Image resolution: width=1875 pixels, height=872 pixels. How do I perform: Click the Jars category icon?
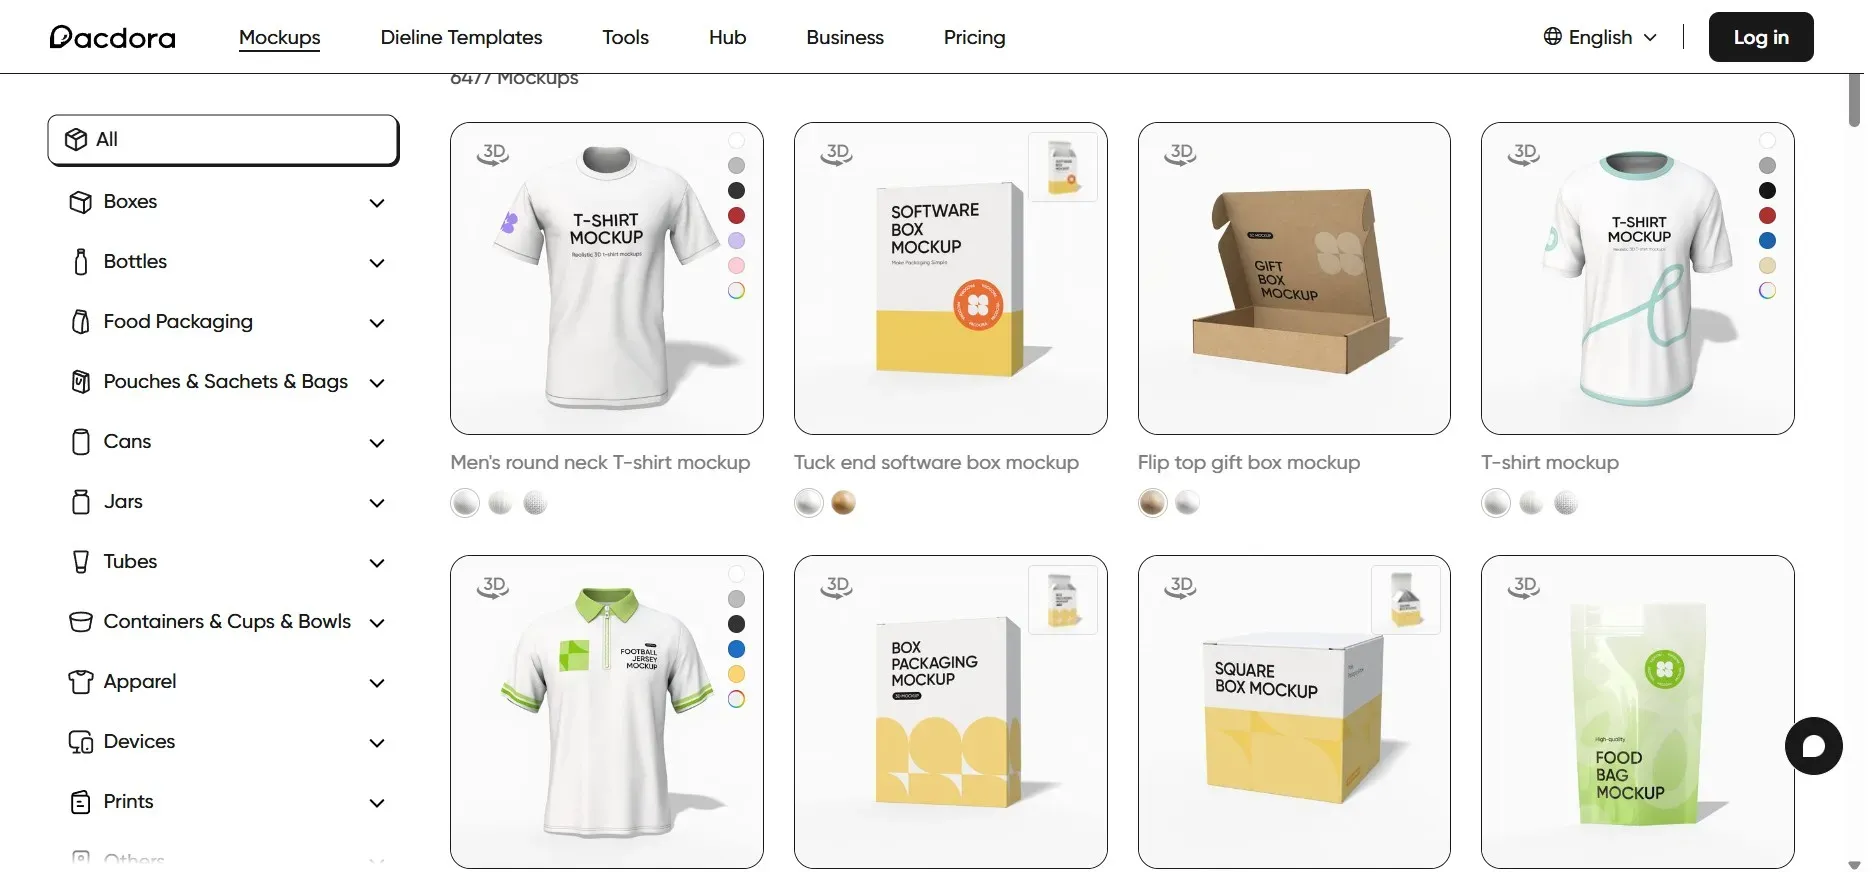click(x=81, y=502)
